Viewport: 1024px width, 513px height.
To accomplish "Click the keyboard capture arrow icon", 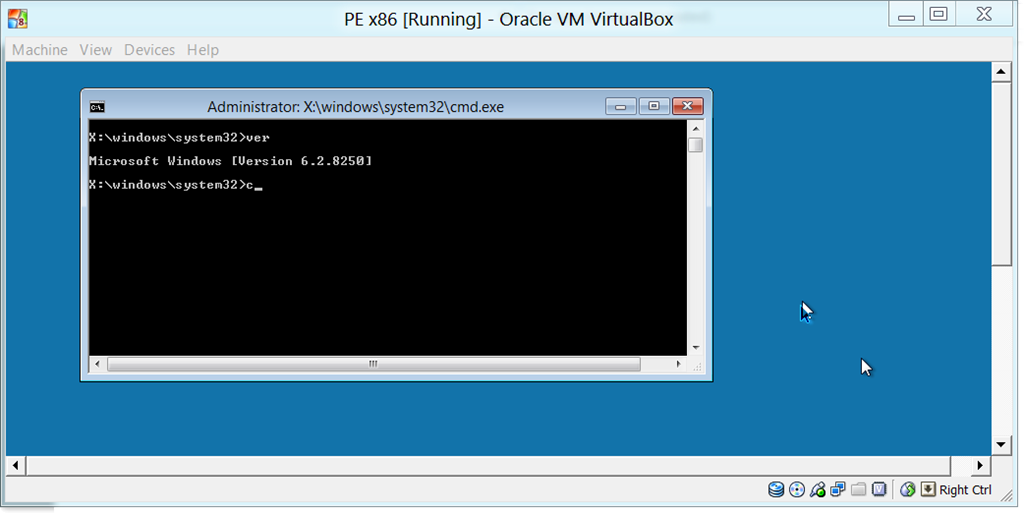I will tap(928, 489).
